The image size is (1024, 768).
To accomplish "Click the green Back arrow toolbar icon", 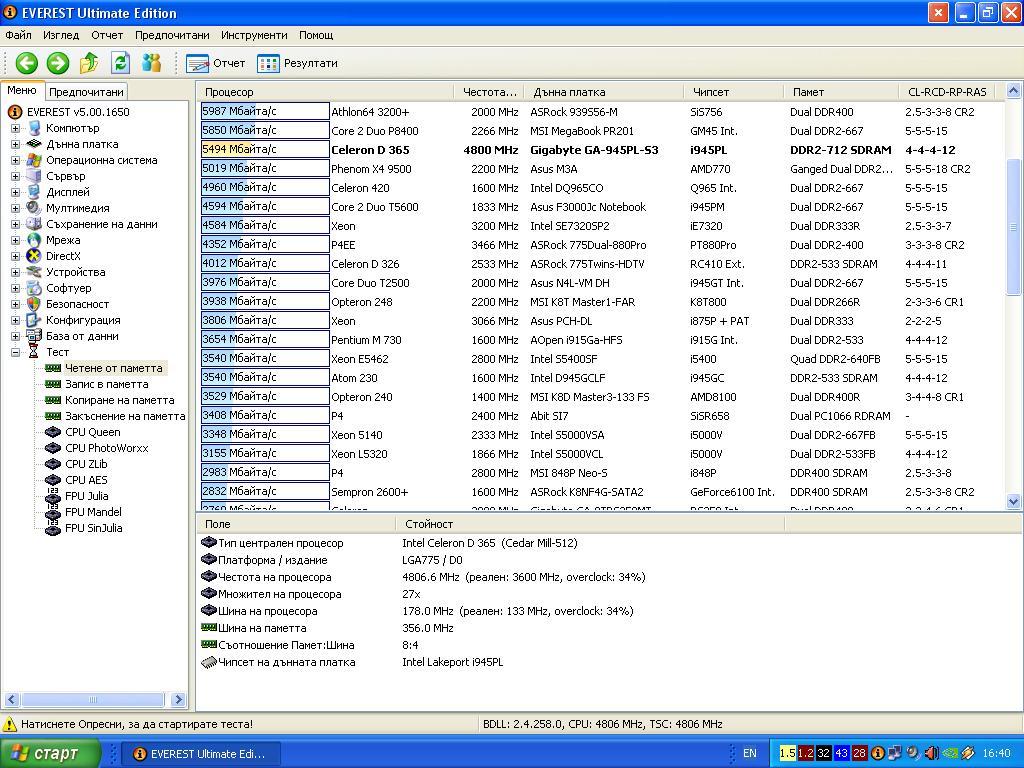I will (x=27, y=63).
